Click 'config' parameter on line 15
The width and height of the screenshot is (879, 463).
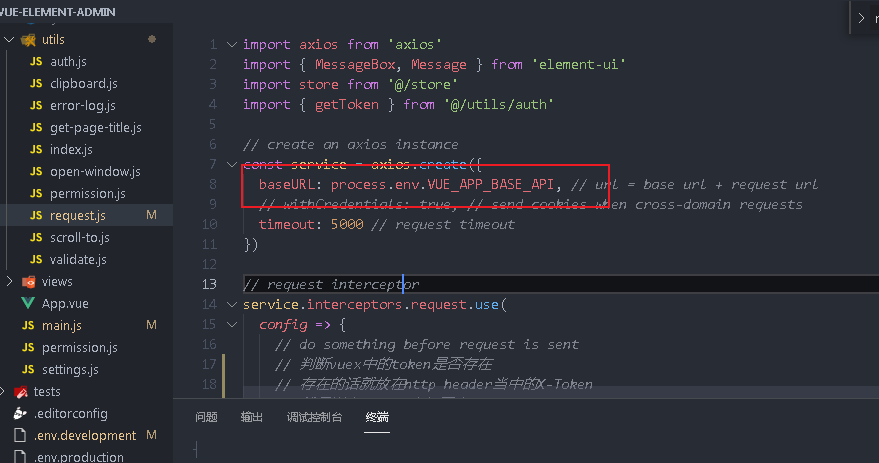[x=283, y=325]
